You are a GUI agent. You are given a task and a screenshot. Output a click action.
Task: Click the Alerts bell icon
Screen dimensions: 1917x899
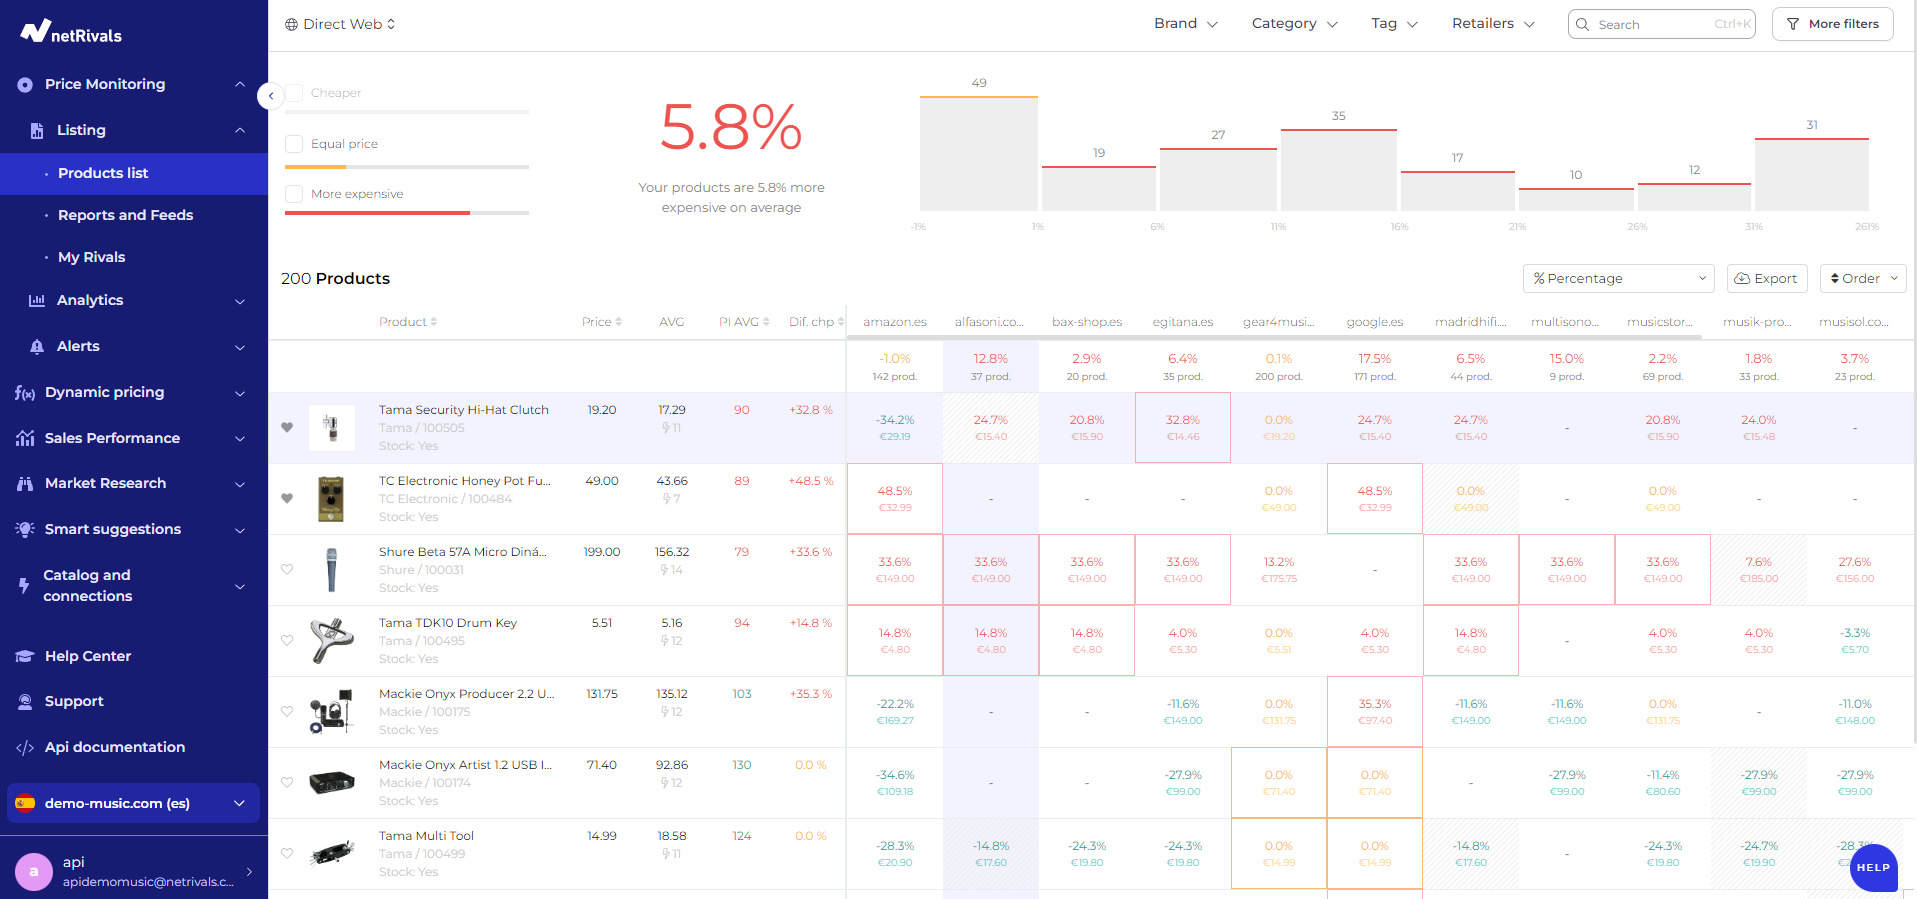(37, 346)
